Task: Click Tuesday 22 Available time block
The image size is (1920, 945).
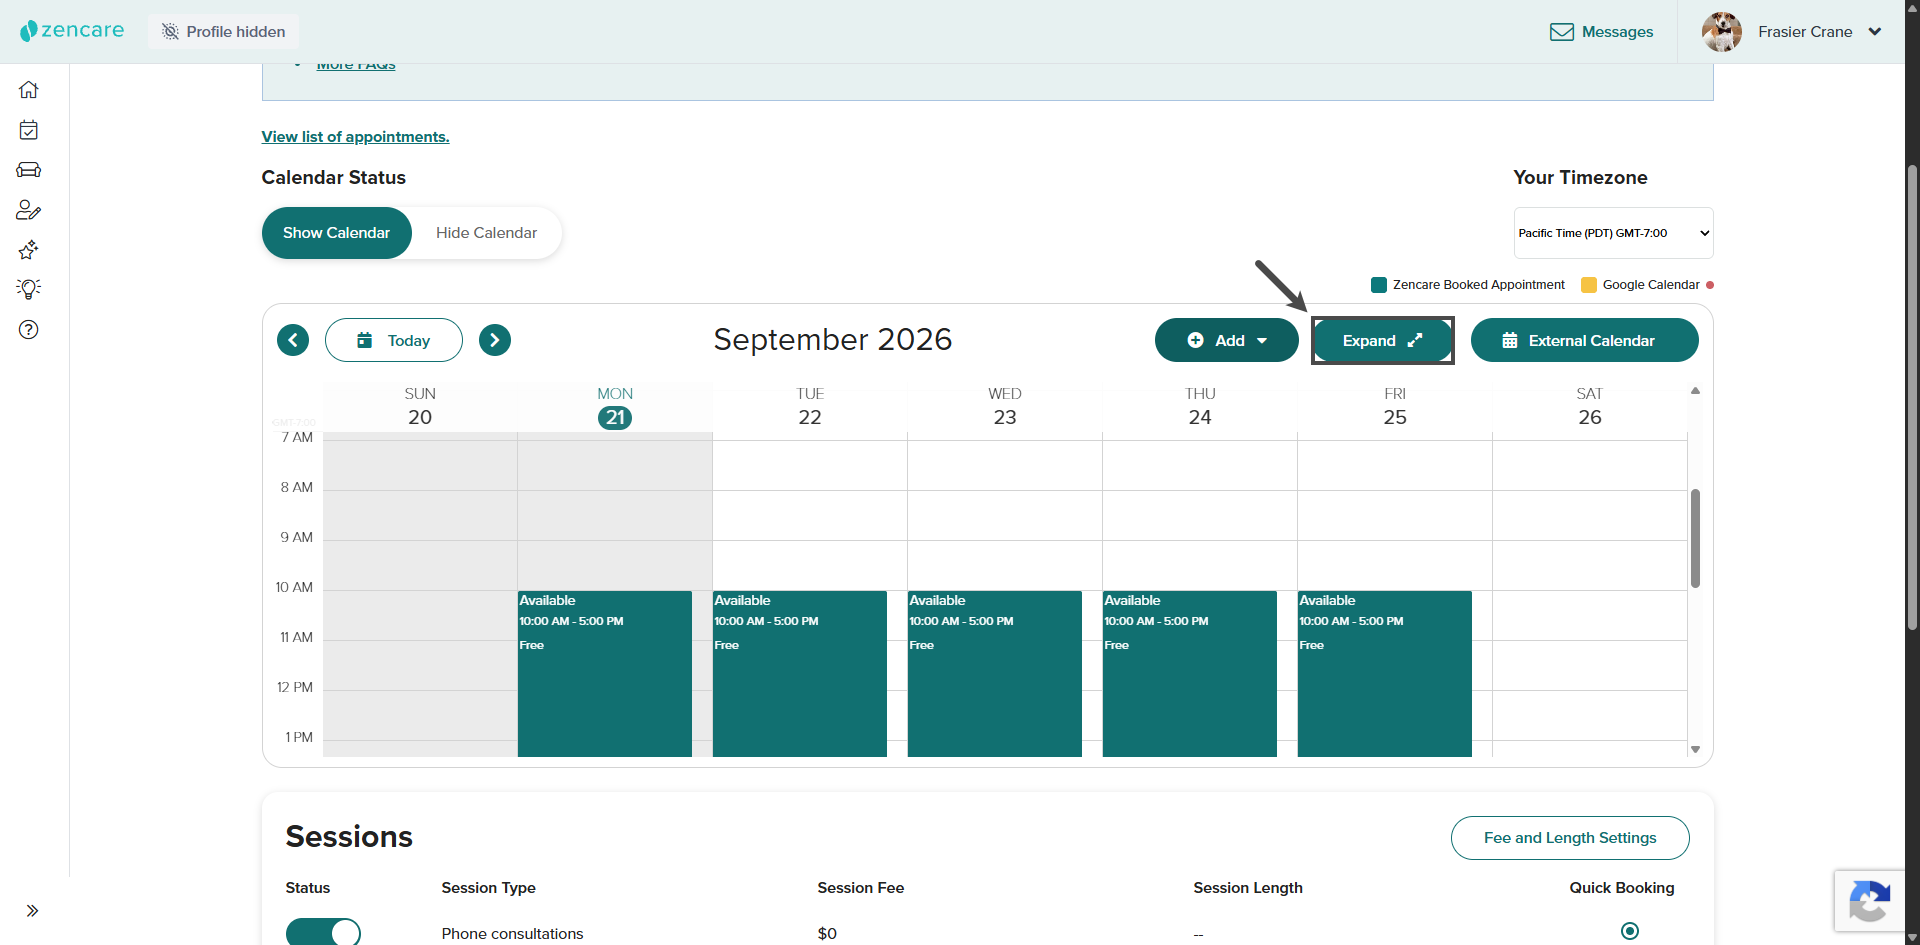Action: pyautogui.click(x=799, y=673)
